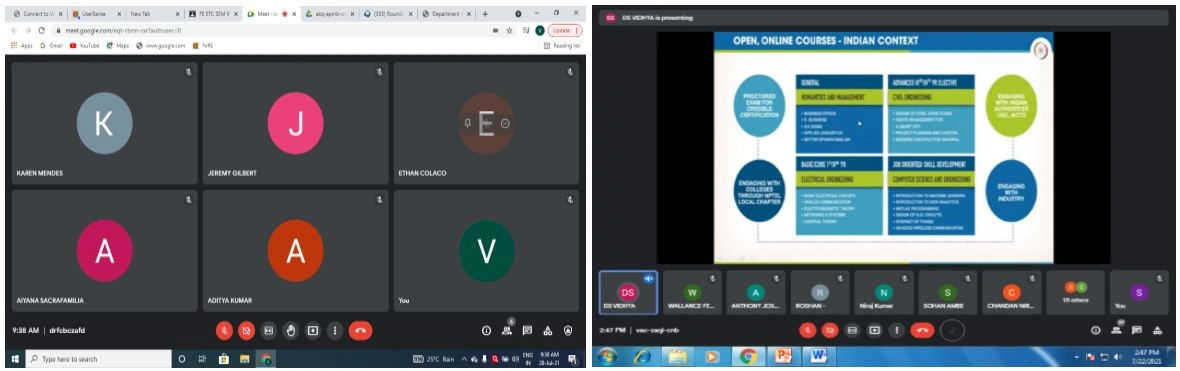Image resolution: width=1180 pixels, height=371 pixels.
Task: Open the Reading list panel
Action: [562, 45]
